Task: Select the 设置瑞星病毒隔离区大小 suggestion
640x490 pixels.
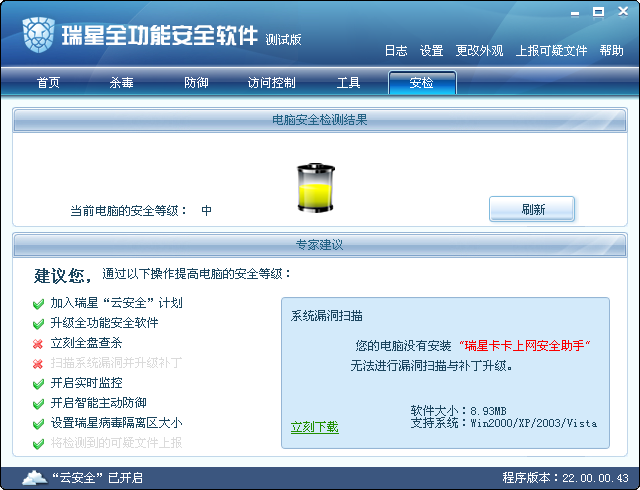Action: pyautogui.click(x=116, y=423)
